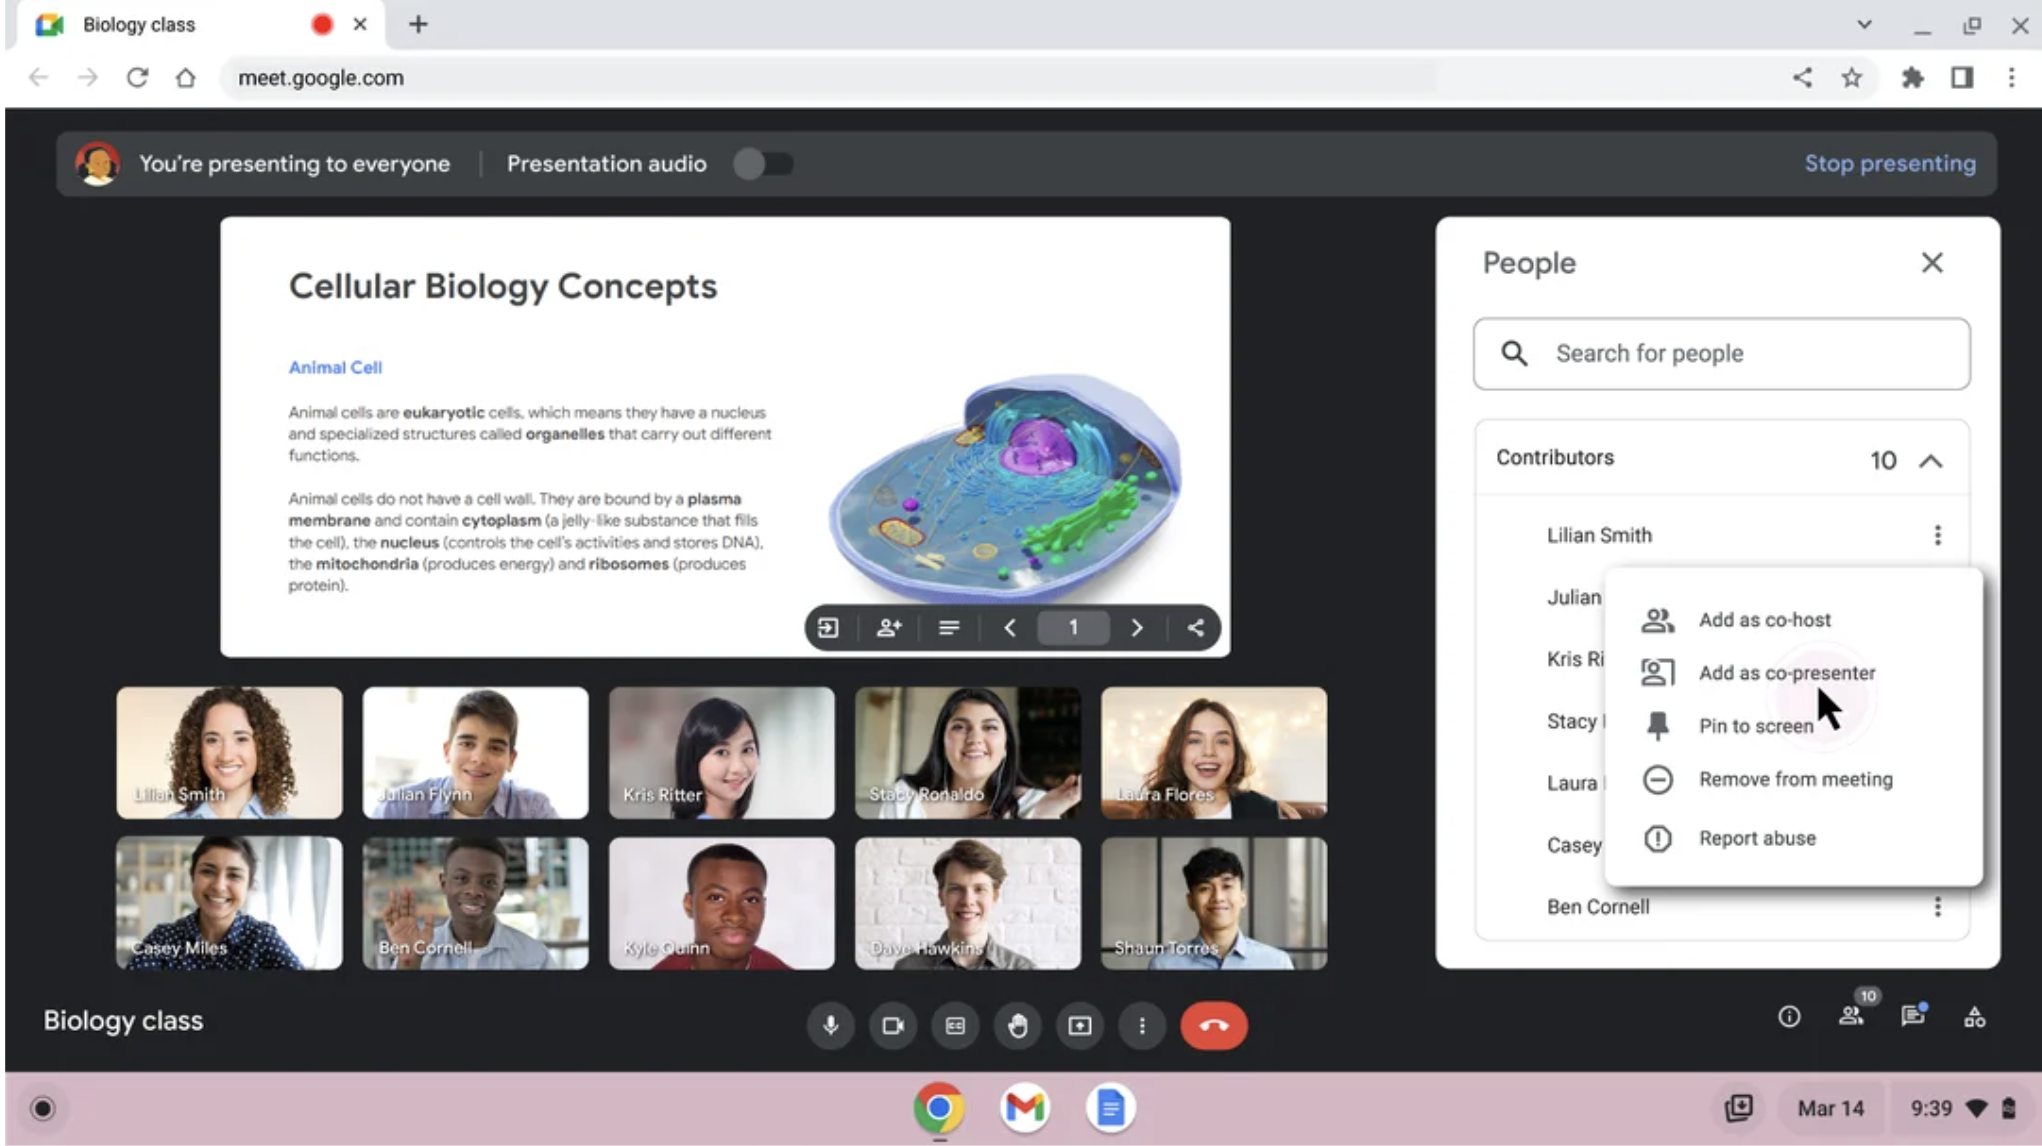Click the activities icon on right sidebar
This screenshot has width=2042, height=1146.
click(x=1977, y=1017)
